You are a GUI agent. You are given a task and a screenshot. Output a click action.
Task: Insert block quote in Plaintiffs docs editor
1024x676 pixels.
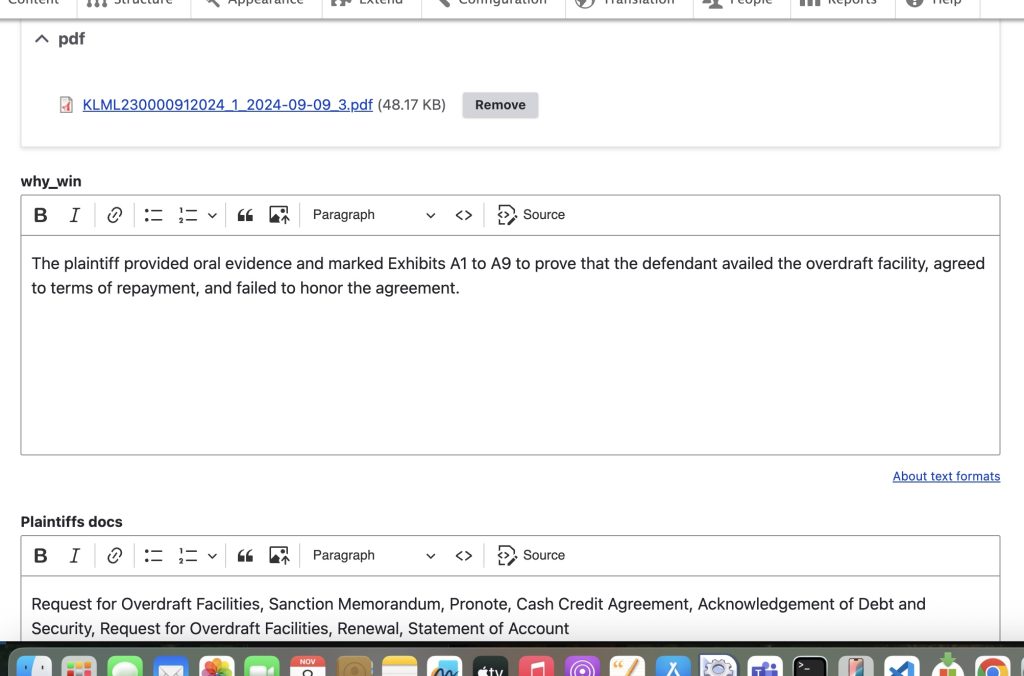tap(245, 556)
